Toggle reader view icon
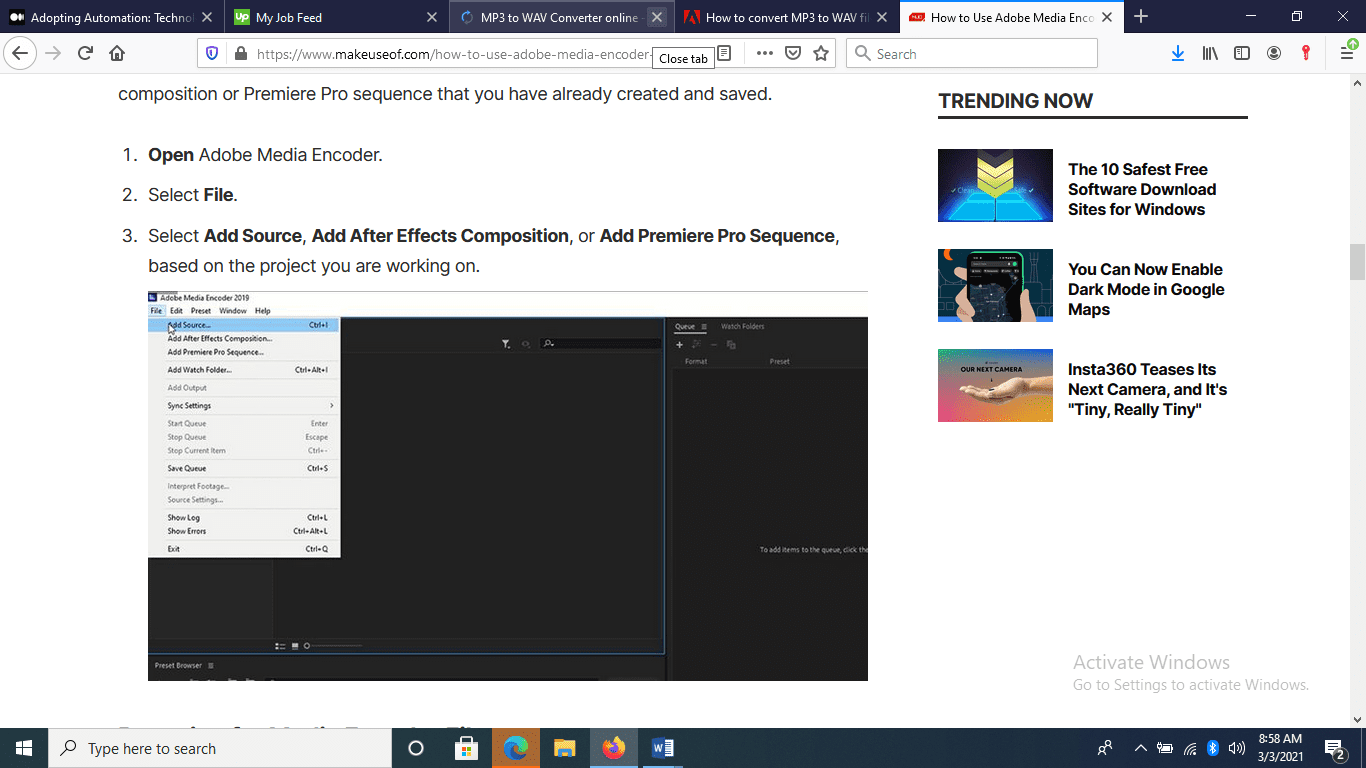The width and height of the screenshot is (1366, 768). coord(725,54)
